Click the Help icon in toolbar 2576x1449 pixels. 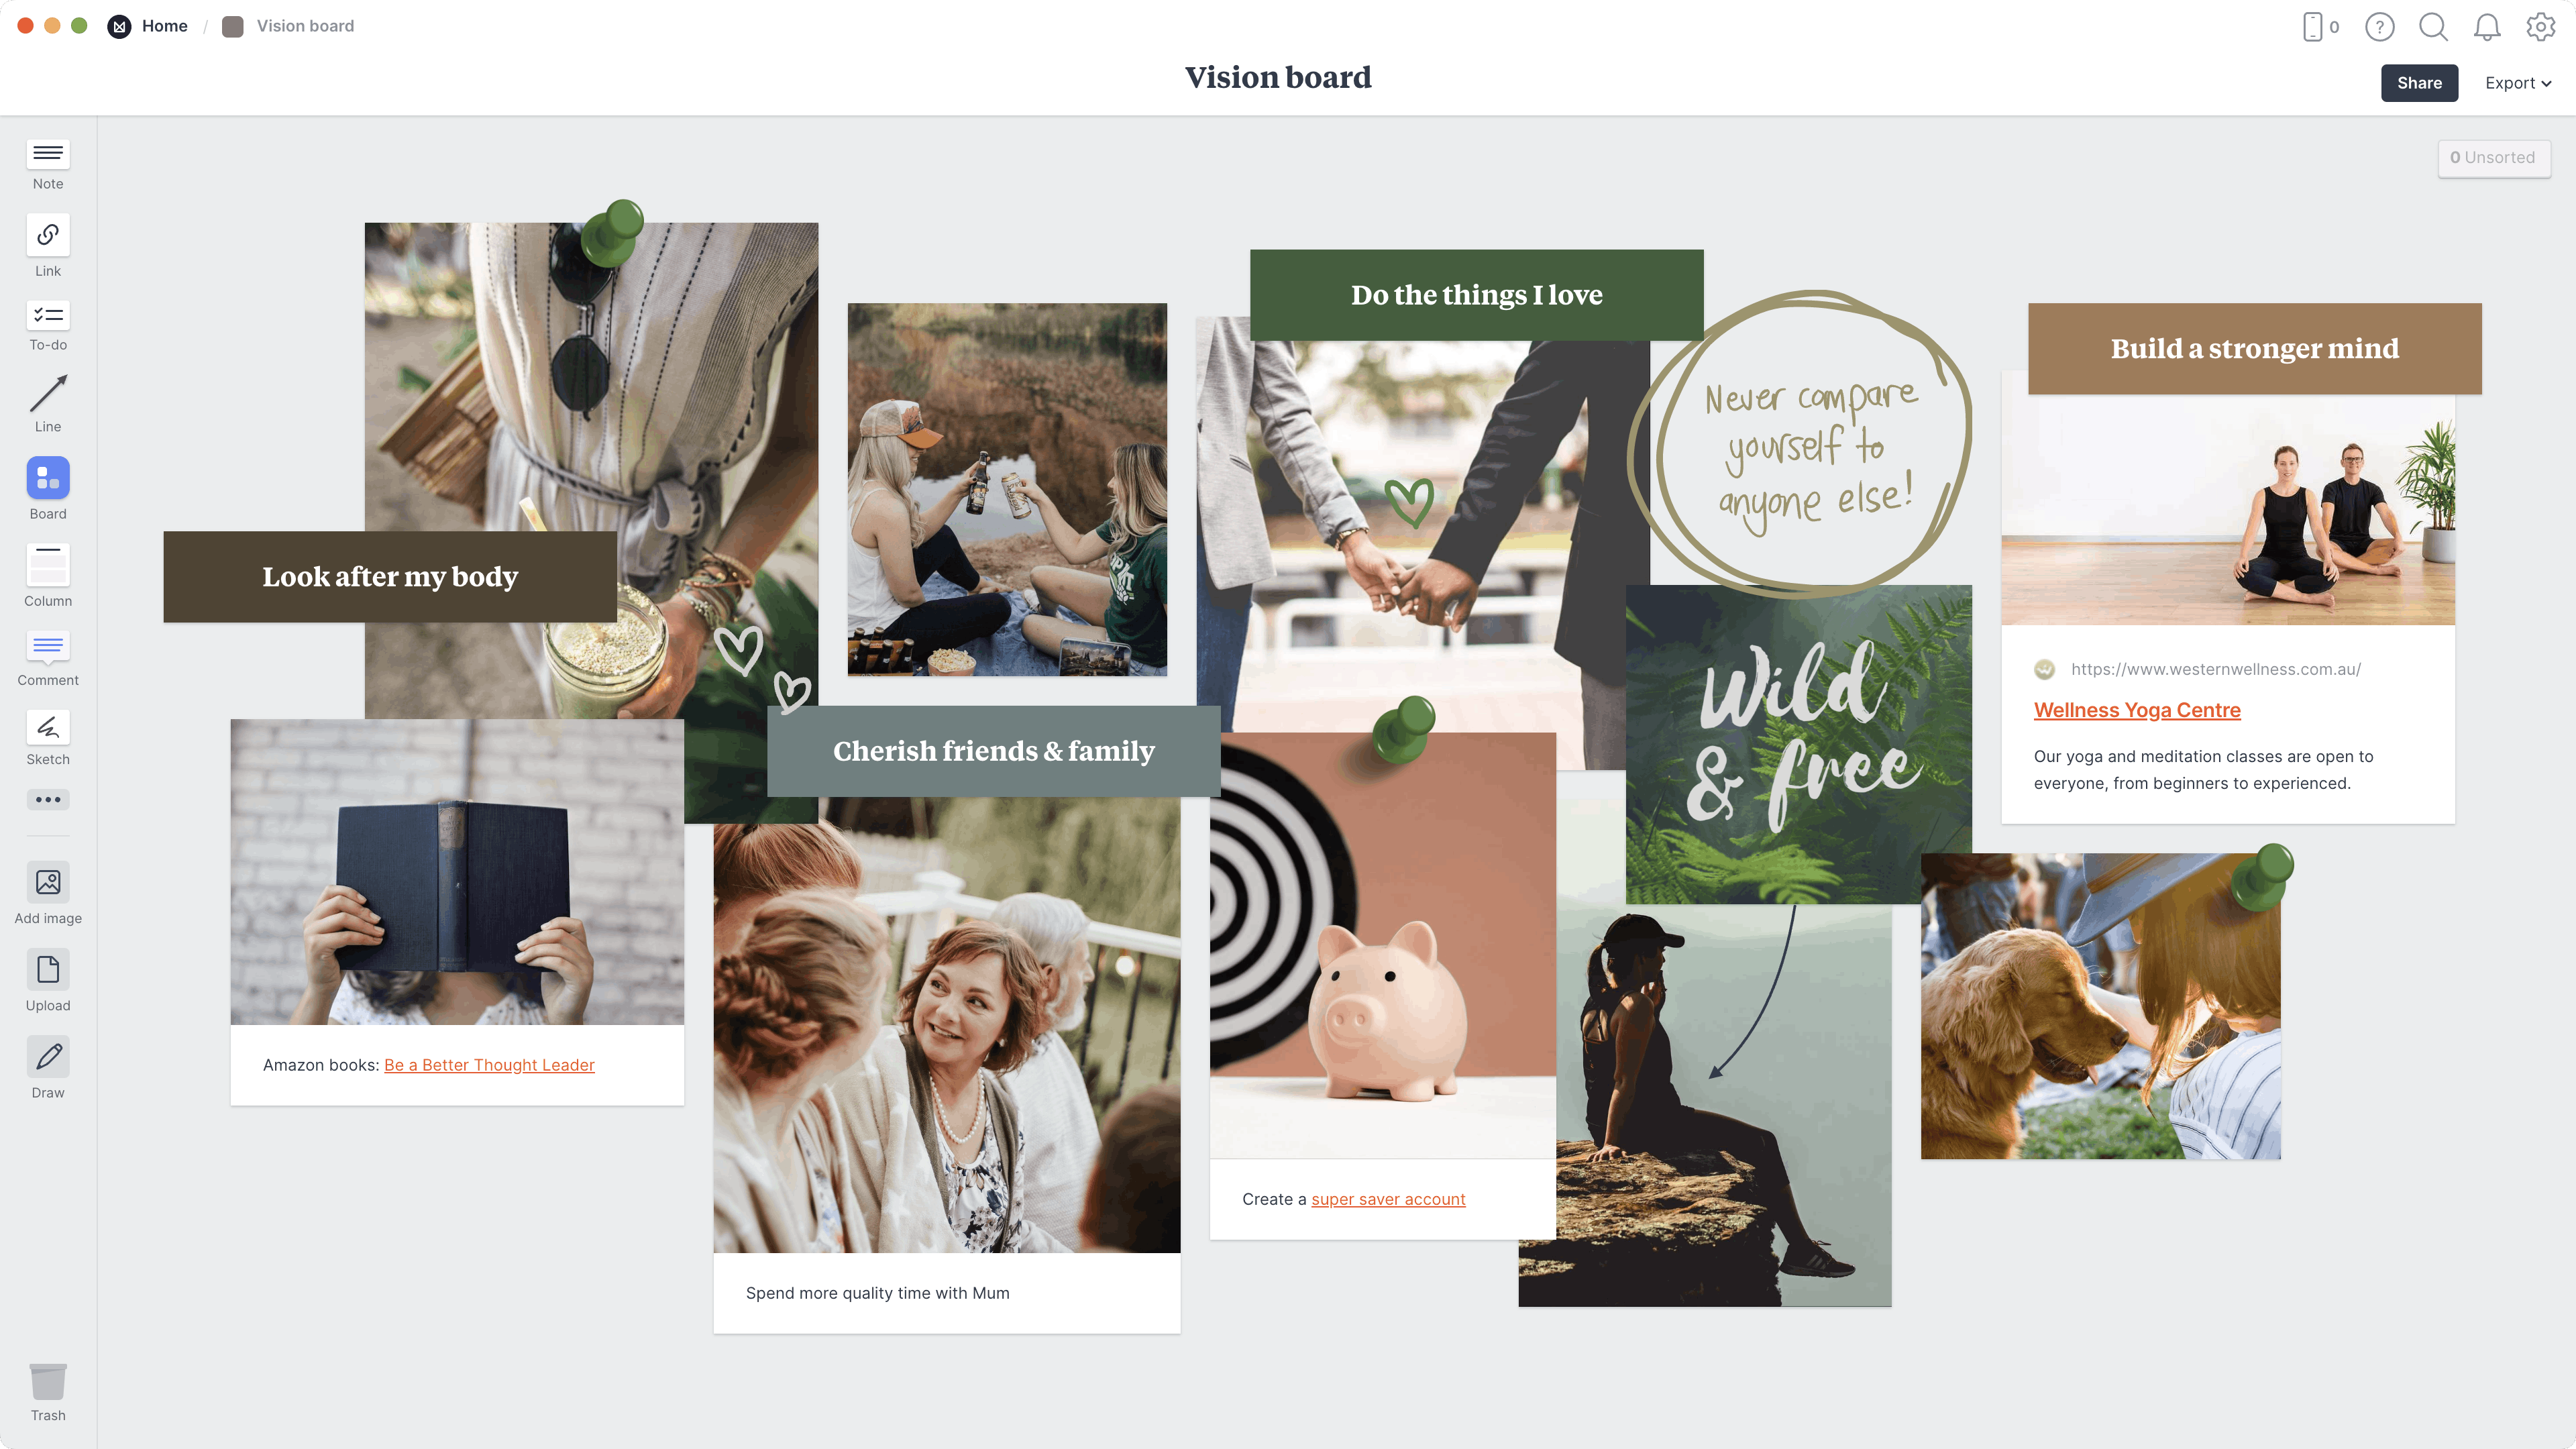(2379, 25)
